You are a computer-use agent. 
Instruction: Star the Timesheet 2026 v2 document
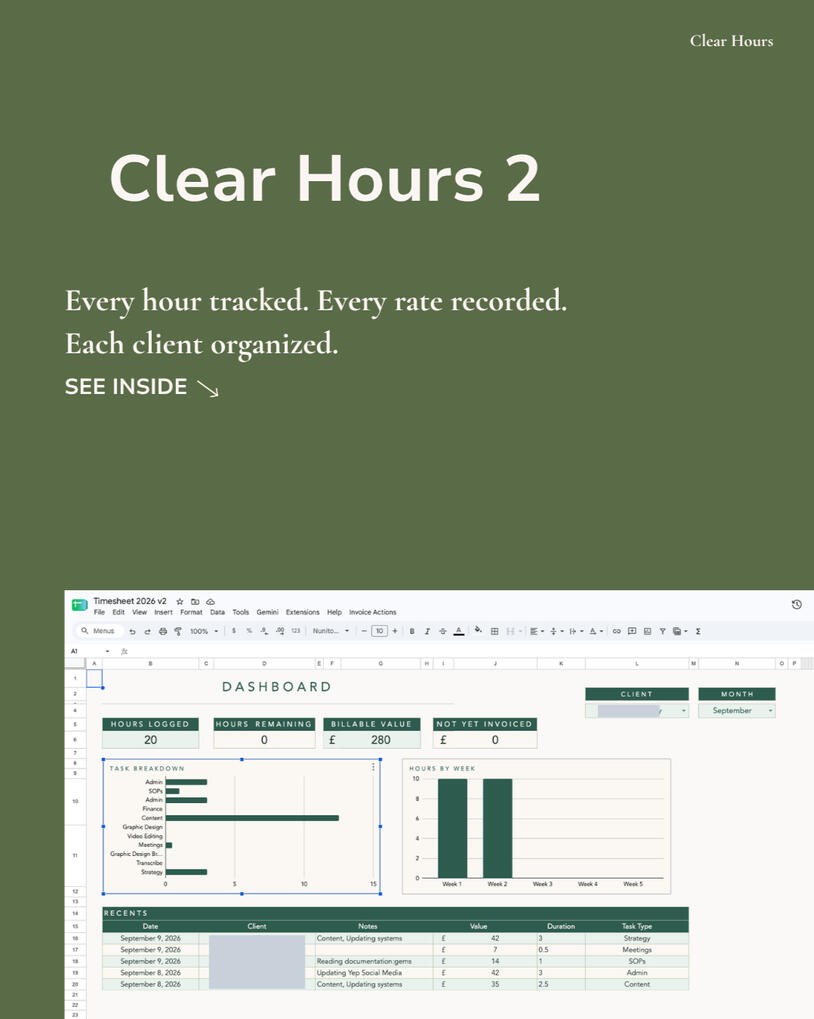point(180,602)
